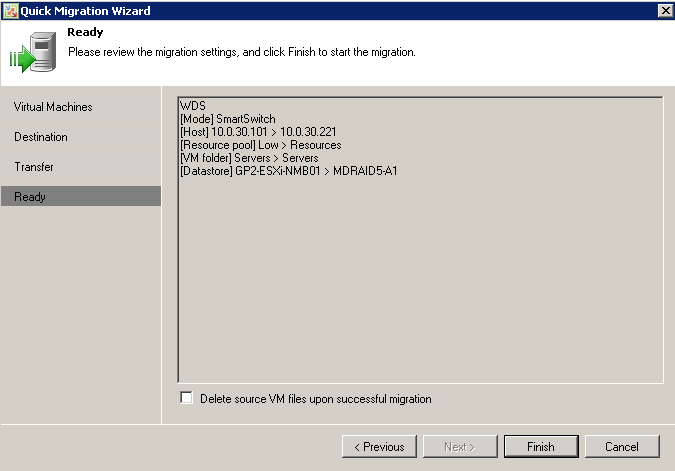This screenshot has height=471, width=675.
Task: Switch to the Transfer step
Action: click(x=34, y=167)
